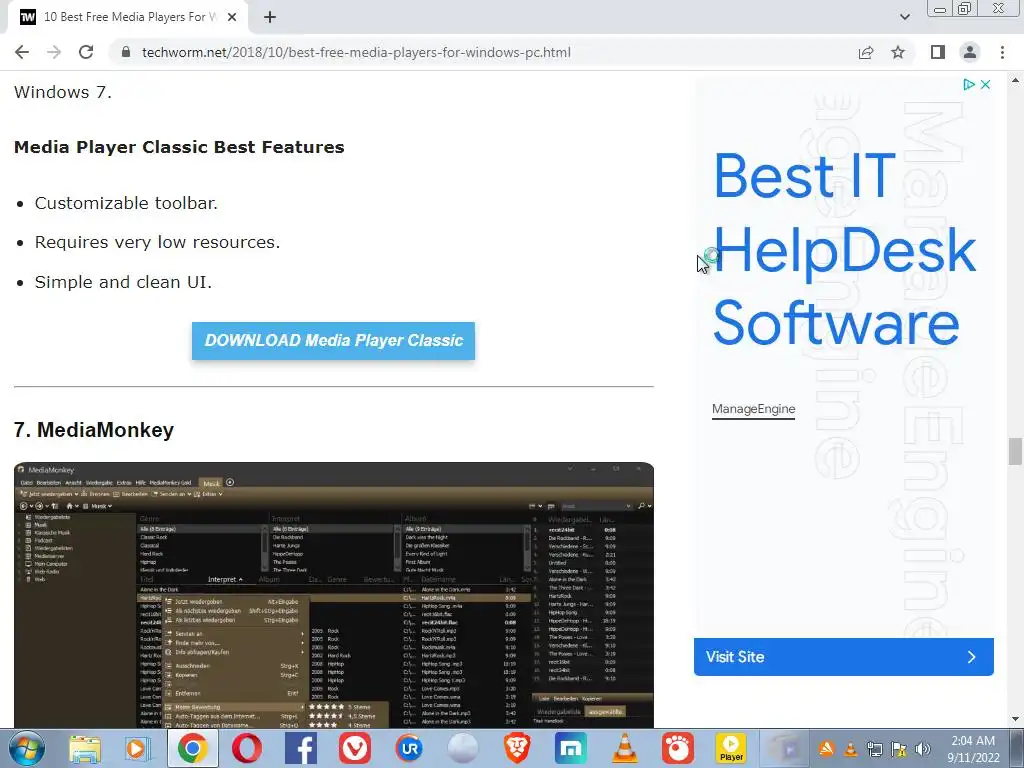This screenshot has width=1024, height=768.
Task: Click the Visit Site ad button
Action: click(844, 657)
